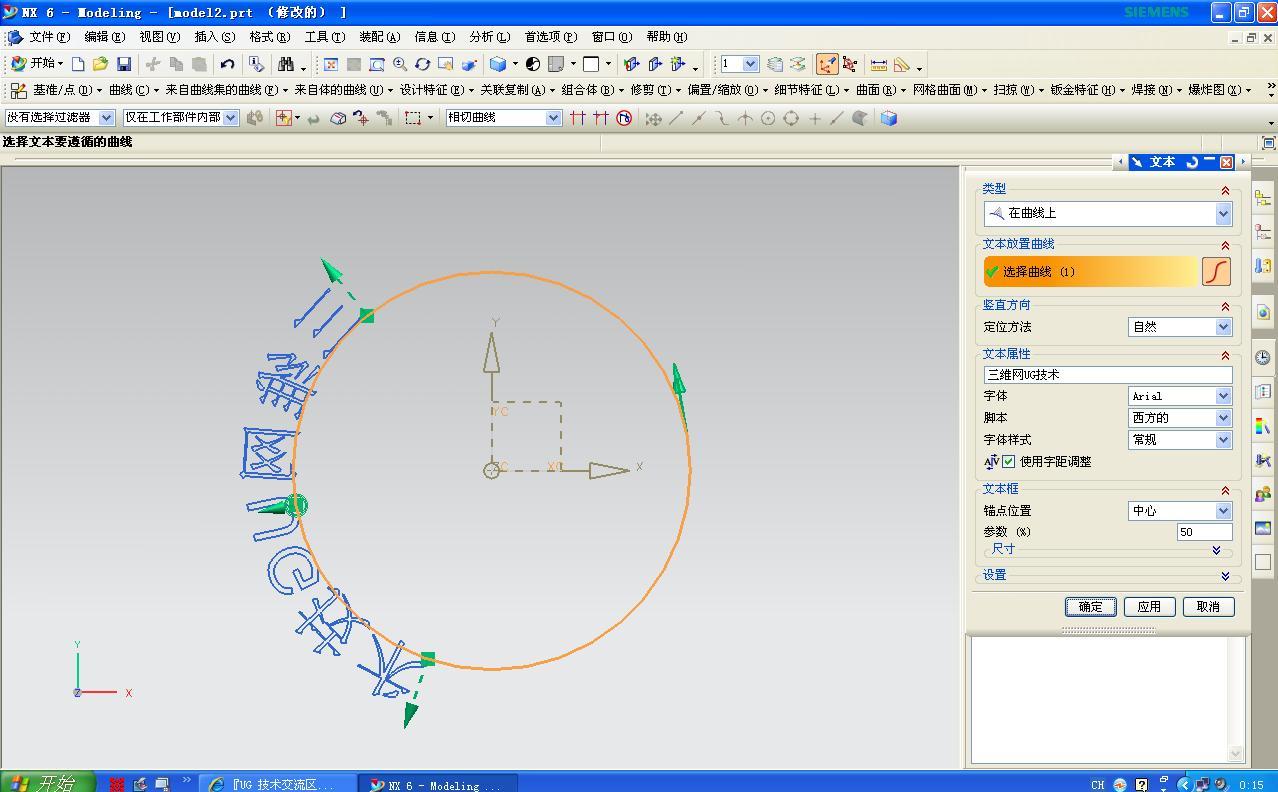Click the datum/point toolbar grid icon
Viewport: 1278px width, 792px height.
pyautogui.click(x=18, y=90)
